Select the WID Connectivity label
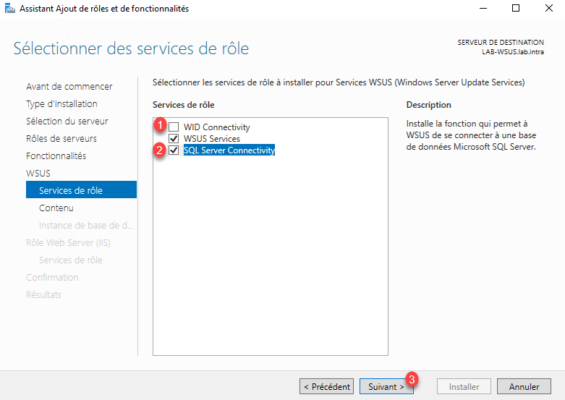 click(217, 127)
